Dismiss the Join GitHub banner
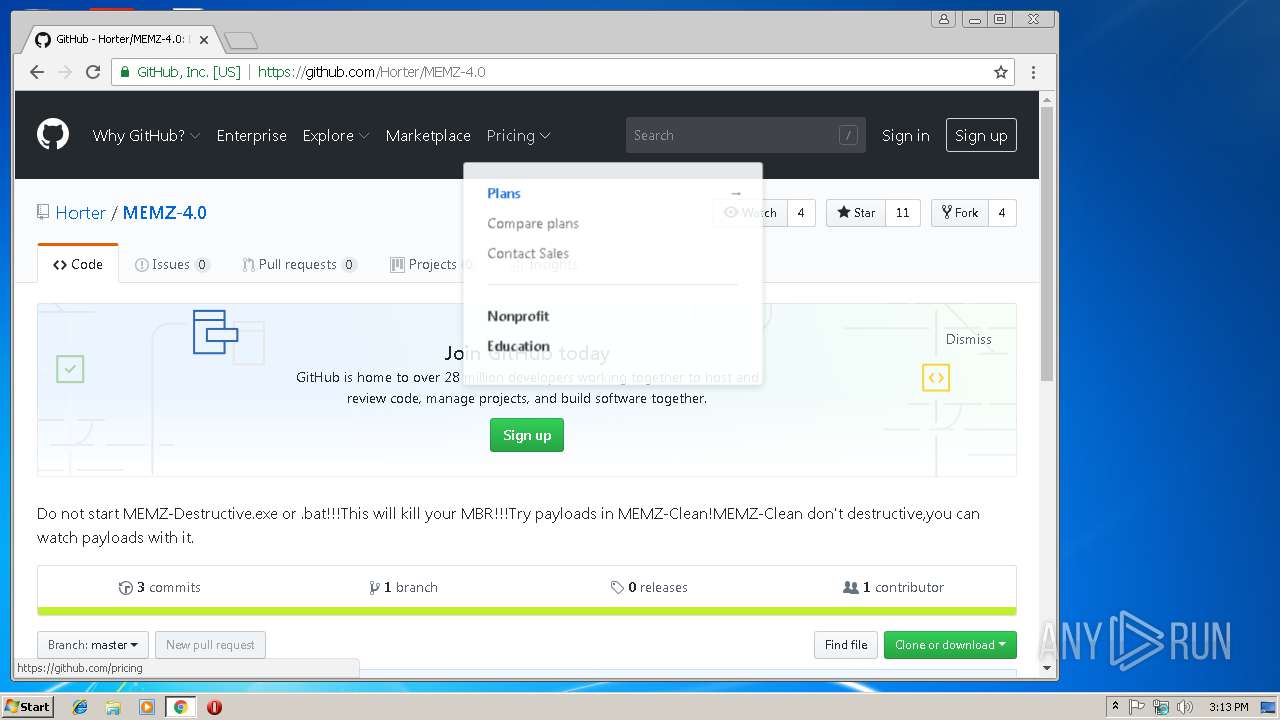Image resolution: width=1280 pixels, height=720 pixels. (969, 339)
